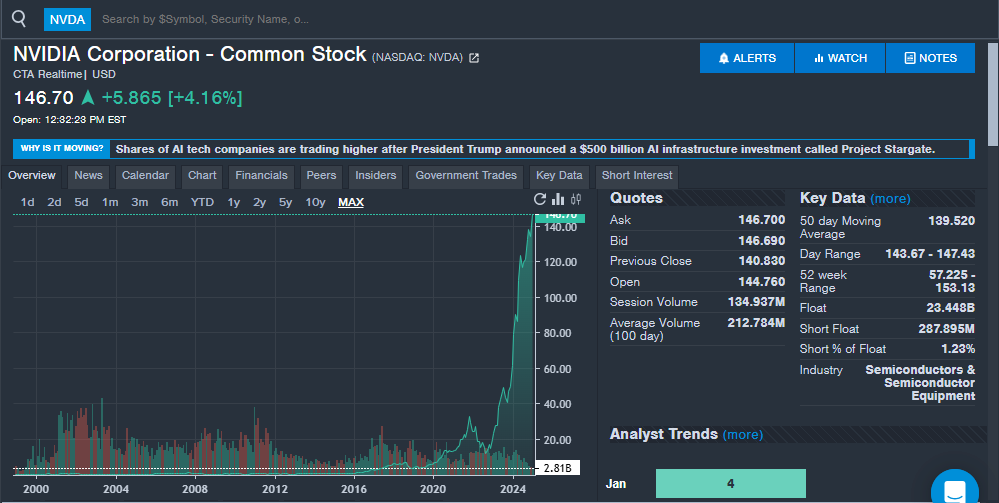Open the chat bubble widget
Image resolution: width=999 pixels, height=503 pixels.
coord(954,490)
